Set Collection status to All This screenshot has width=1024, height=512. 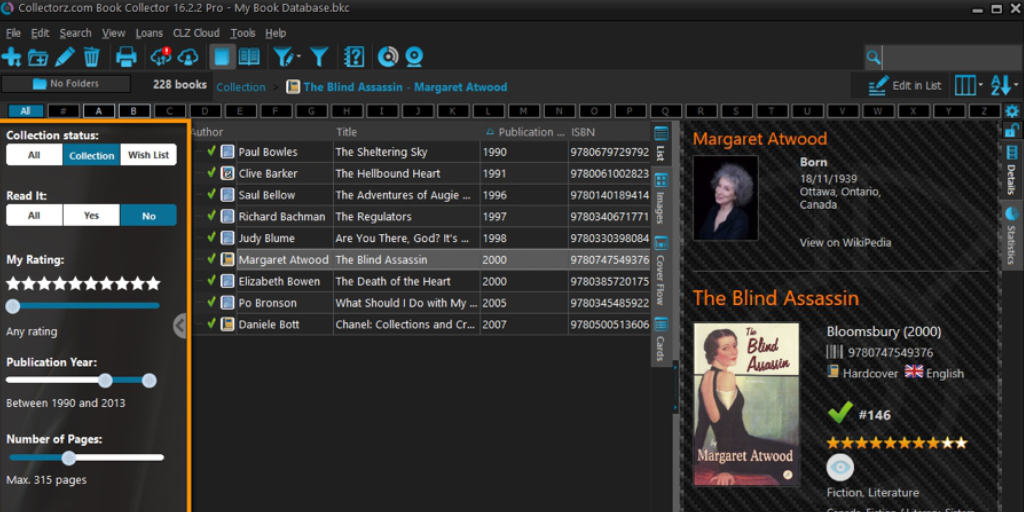(x=34, y=155)
